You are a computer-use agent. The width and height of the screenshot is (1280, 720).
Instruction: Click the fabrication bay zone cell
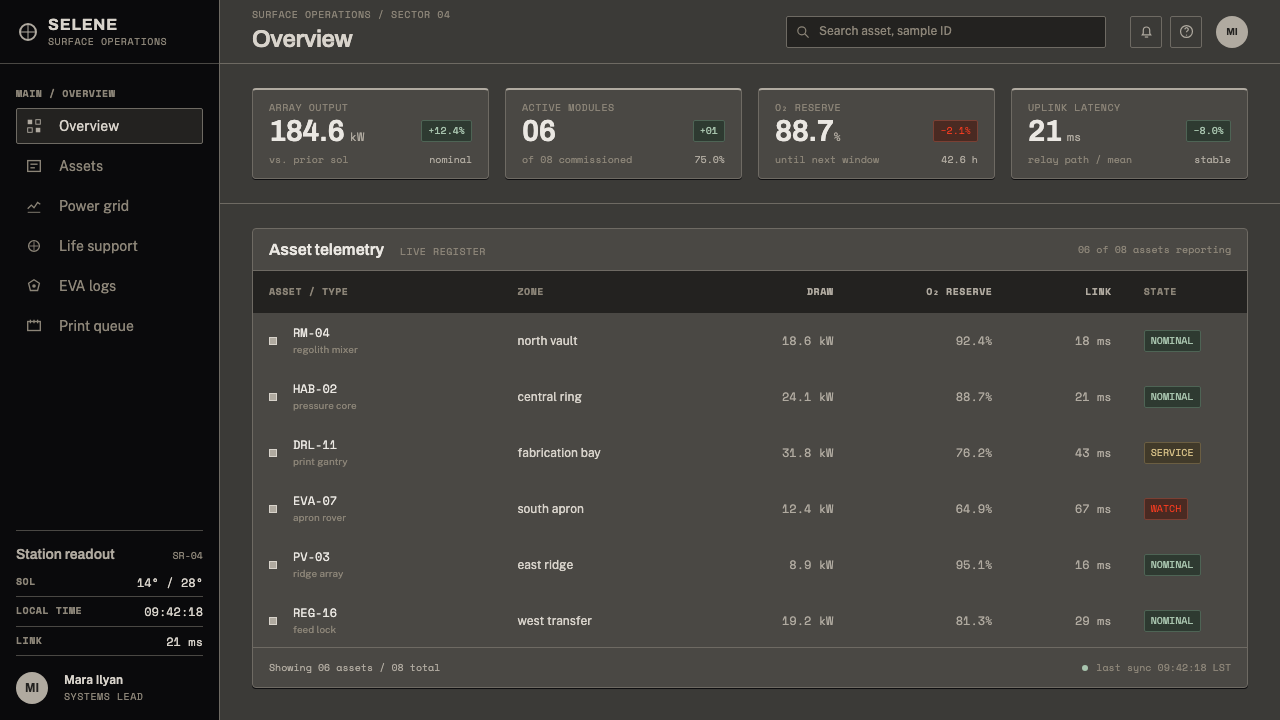point(559,453)
